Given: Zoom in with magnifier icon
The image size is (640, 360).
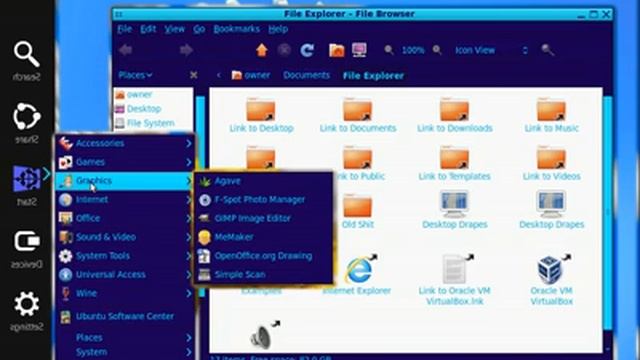Looking at the screenshot, I should click(437, 50).
